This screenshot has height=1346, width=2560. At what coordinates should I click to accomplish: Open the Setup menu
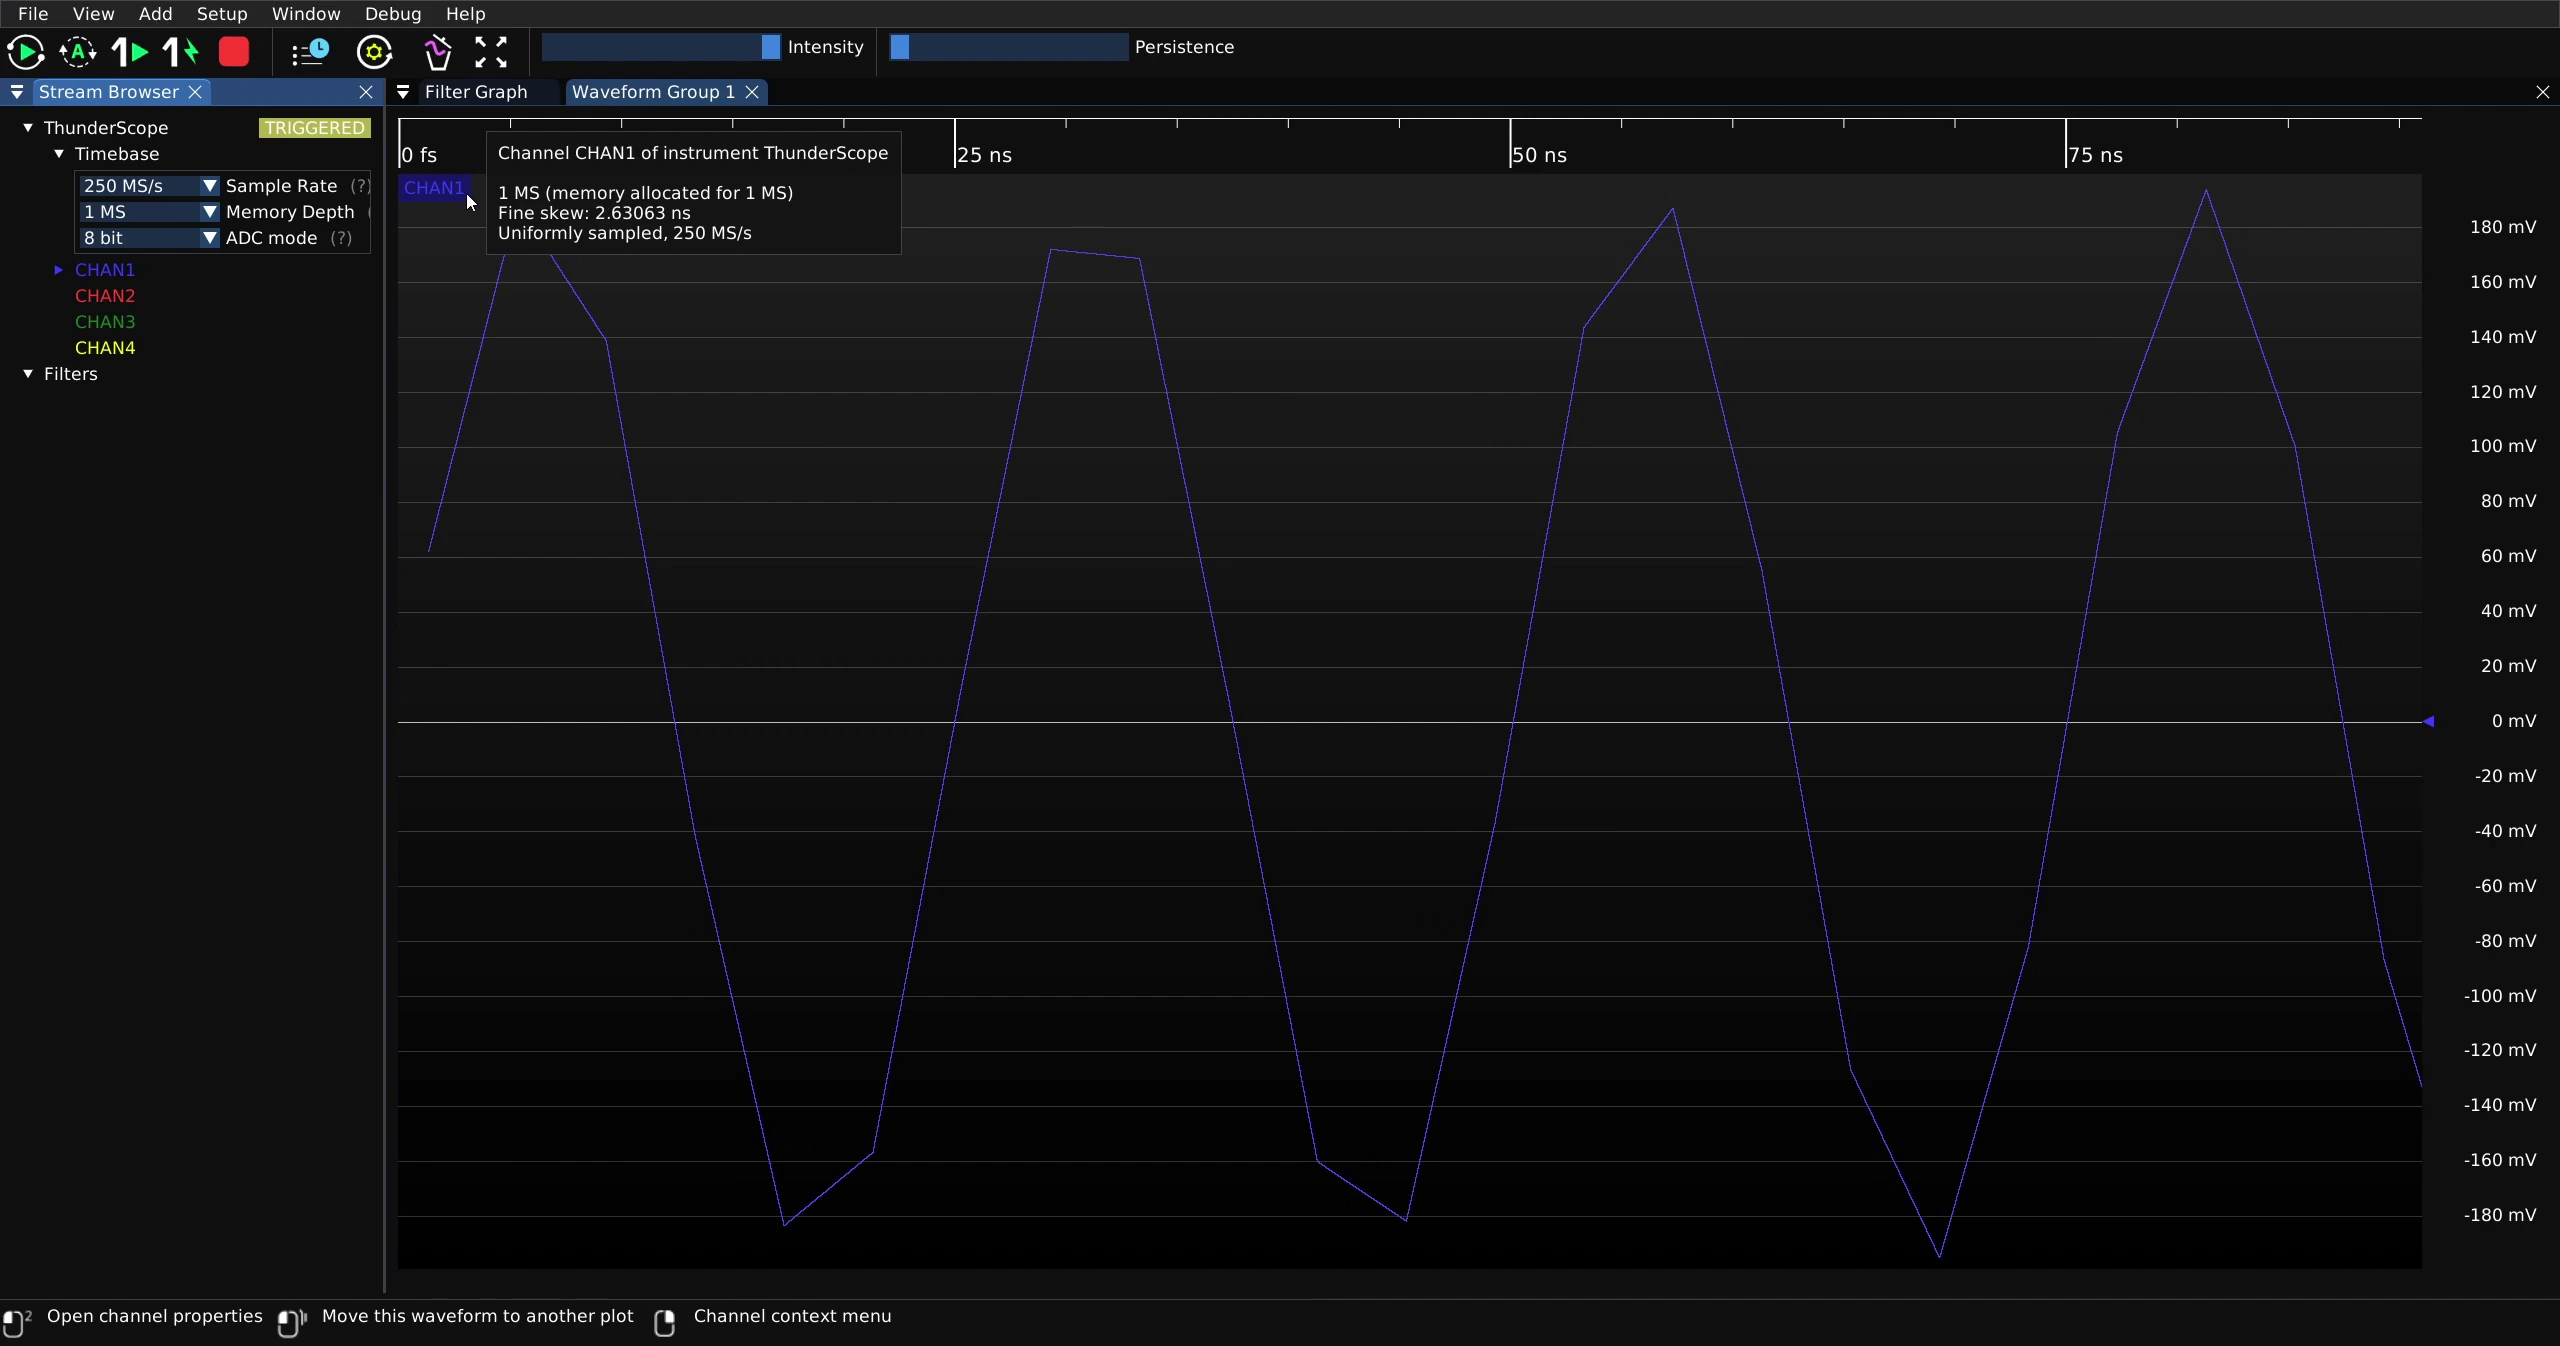[222, 14]
